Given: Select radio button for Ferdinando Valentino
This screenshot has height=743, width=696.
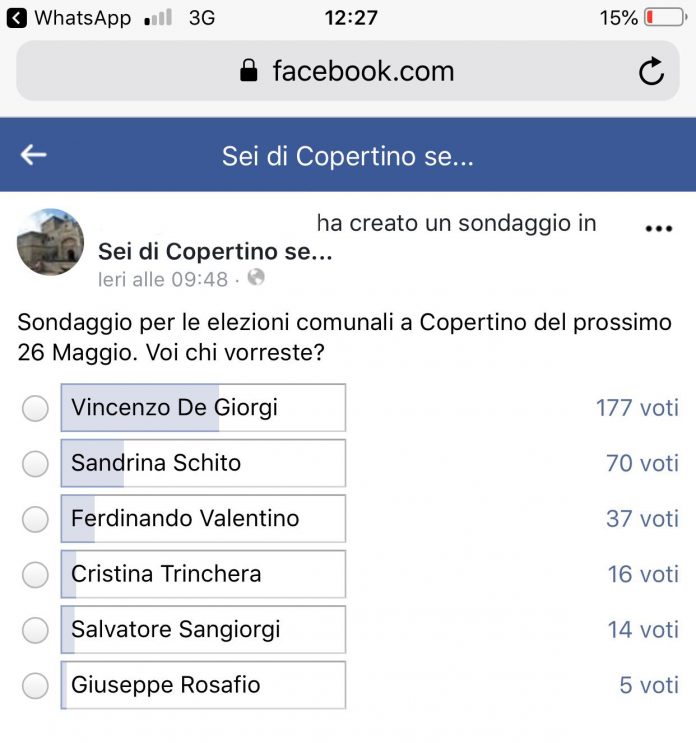Looking at the screenshot, I should tap(35, 520).
